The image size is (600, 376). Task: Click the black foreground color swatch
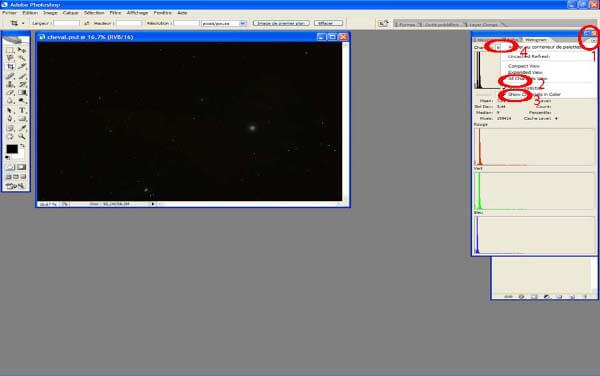click(x=12, y=149)
